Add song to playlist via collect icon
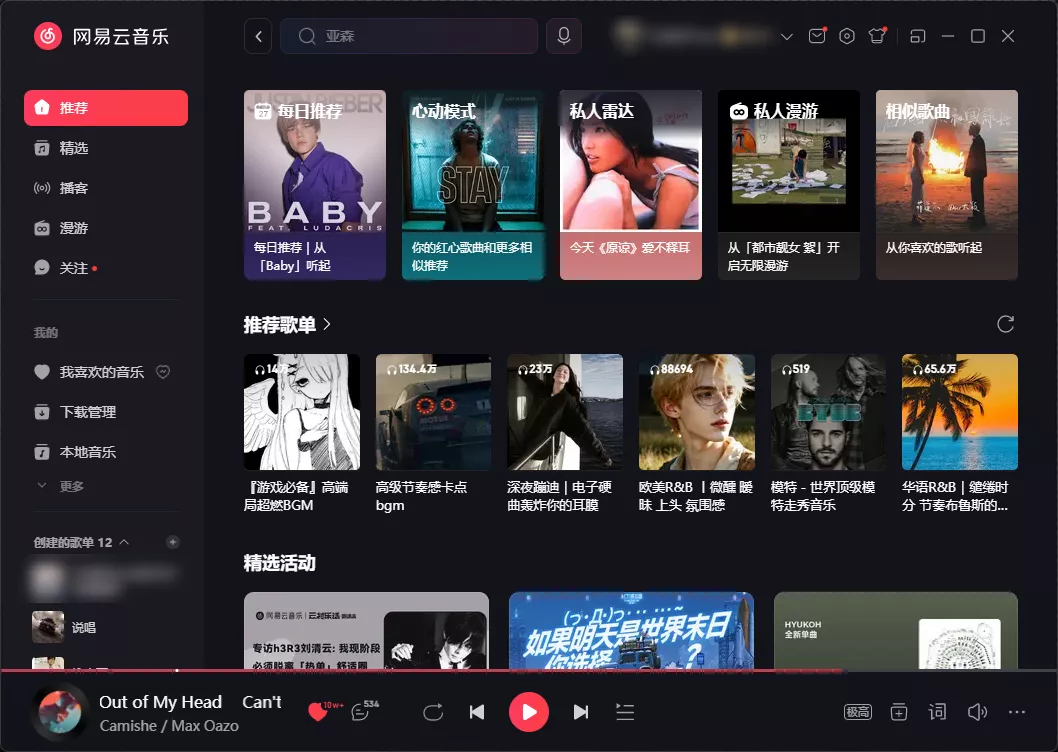The image size is (1058, 752). pyautogui.click(x=899, y=712)
